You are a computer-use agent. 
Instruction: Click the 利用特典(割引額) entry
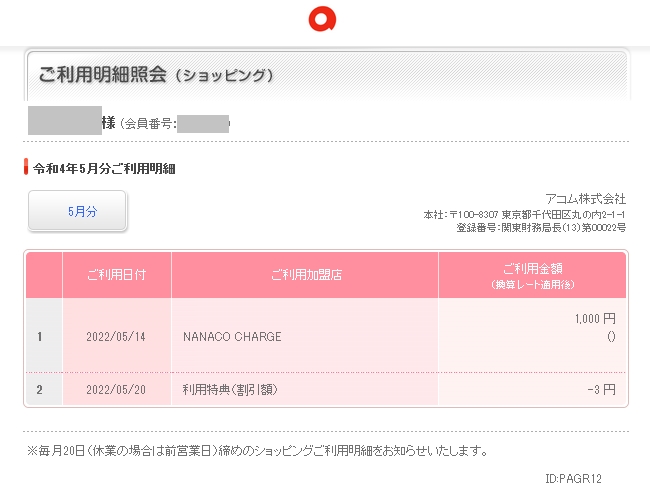tap(231, 389)
